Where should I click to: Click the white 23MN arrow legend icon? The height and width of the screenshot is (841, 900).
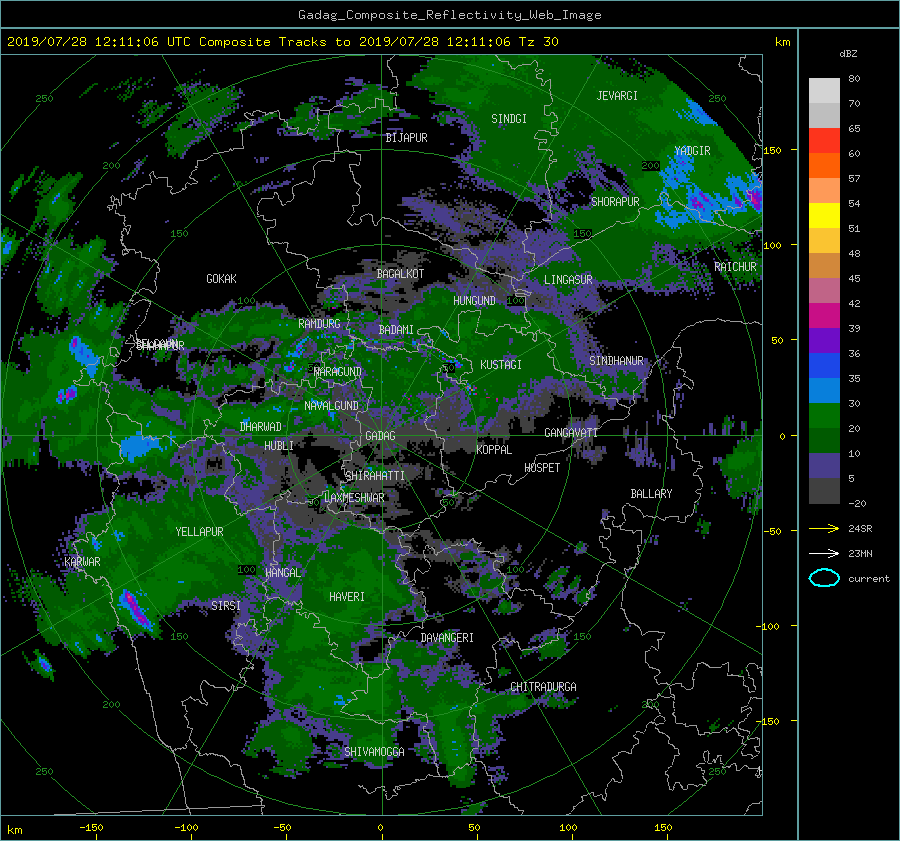(x=824, y=553)
